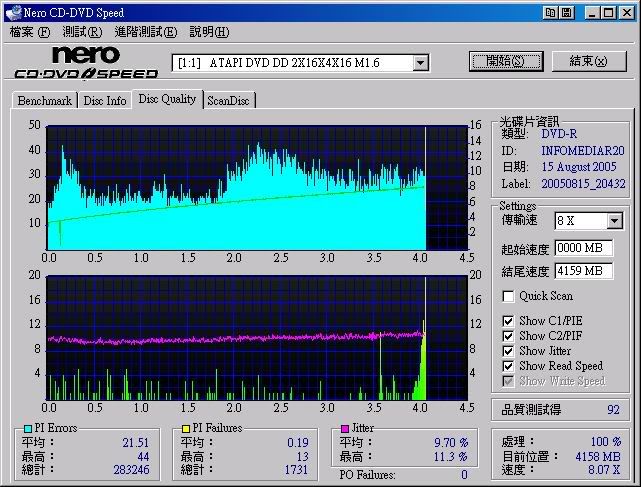Open the 進階測試(E) menu
Viewport: 641px width, 487px height.
coord(146,32)
